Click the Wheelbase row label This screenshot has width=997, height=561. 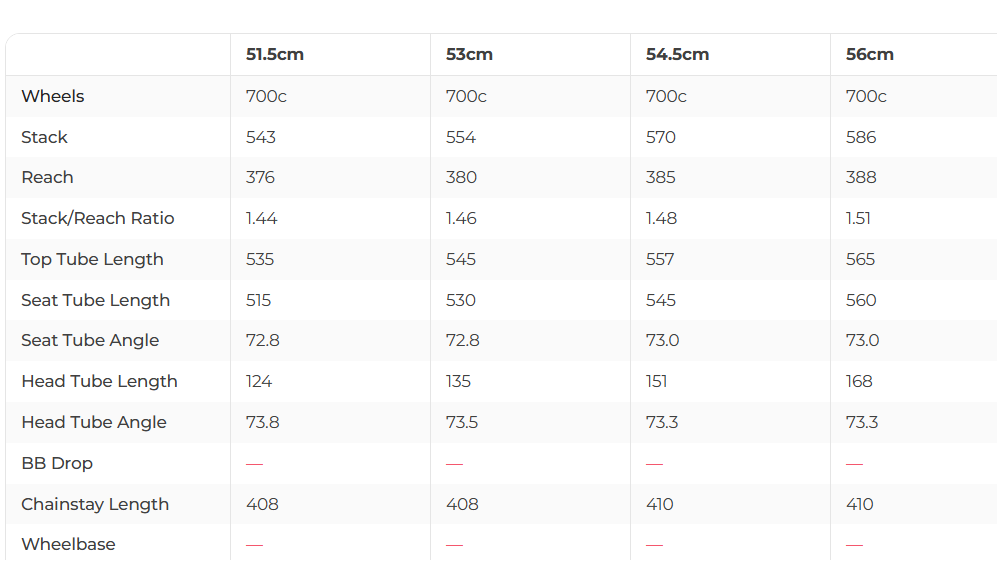(68, 545)
